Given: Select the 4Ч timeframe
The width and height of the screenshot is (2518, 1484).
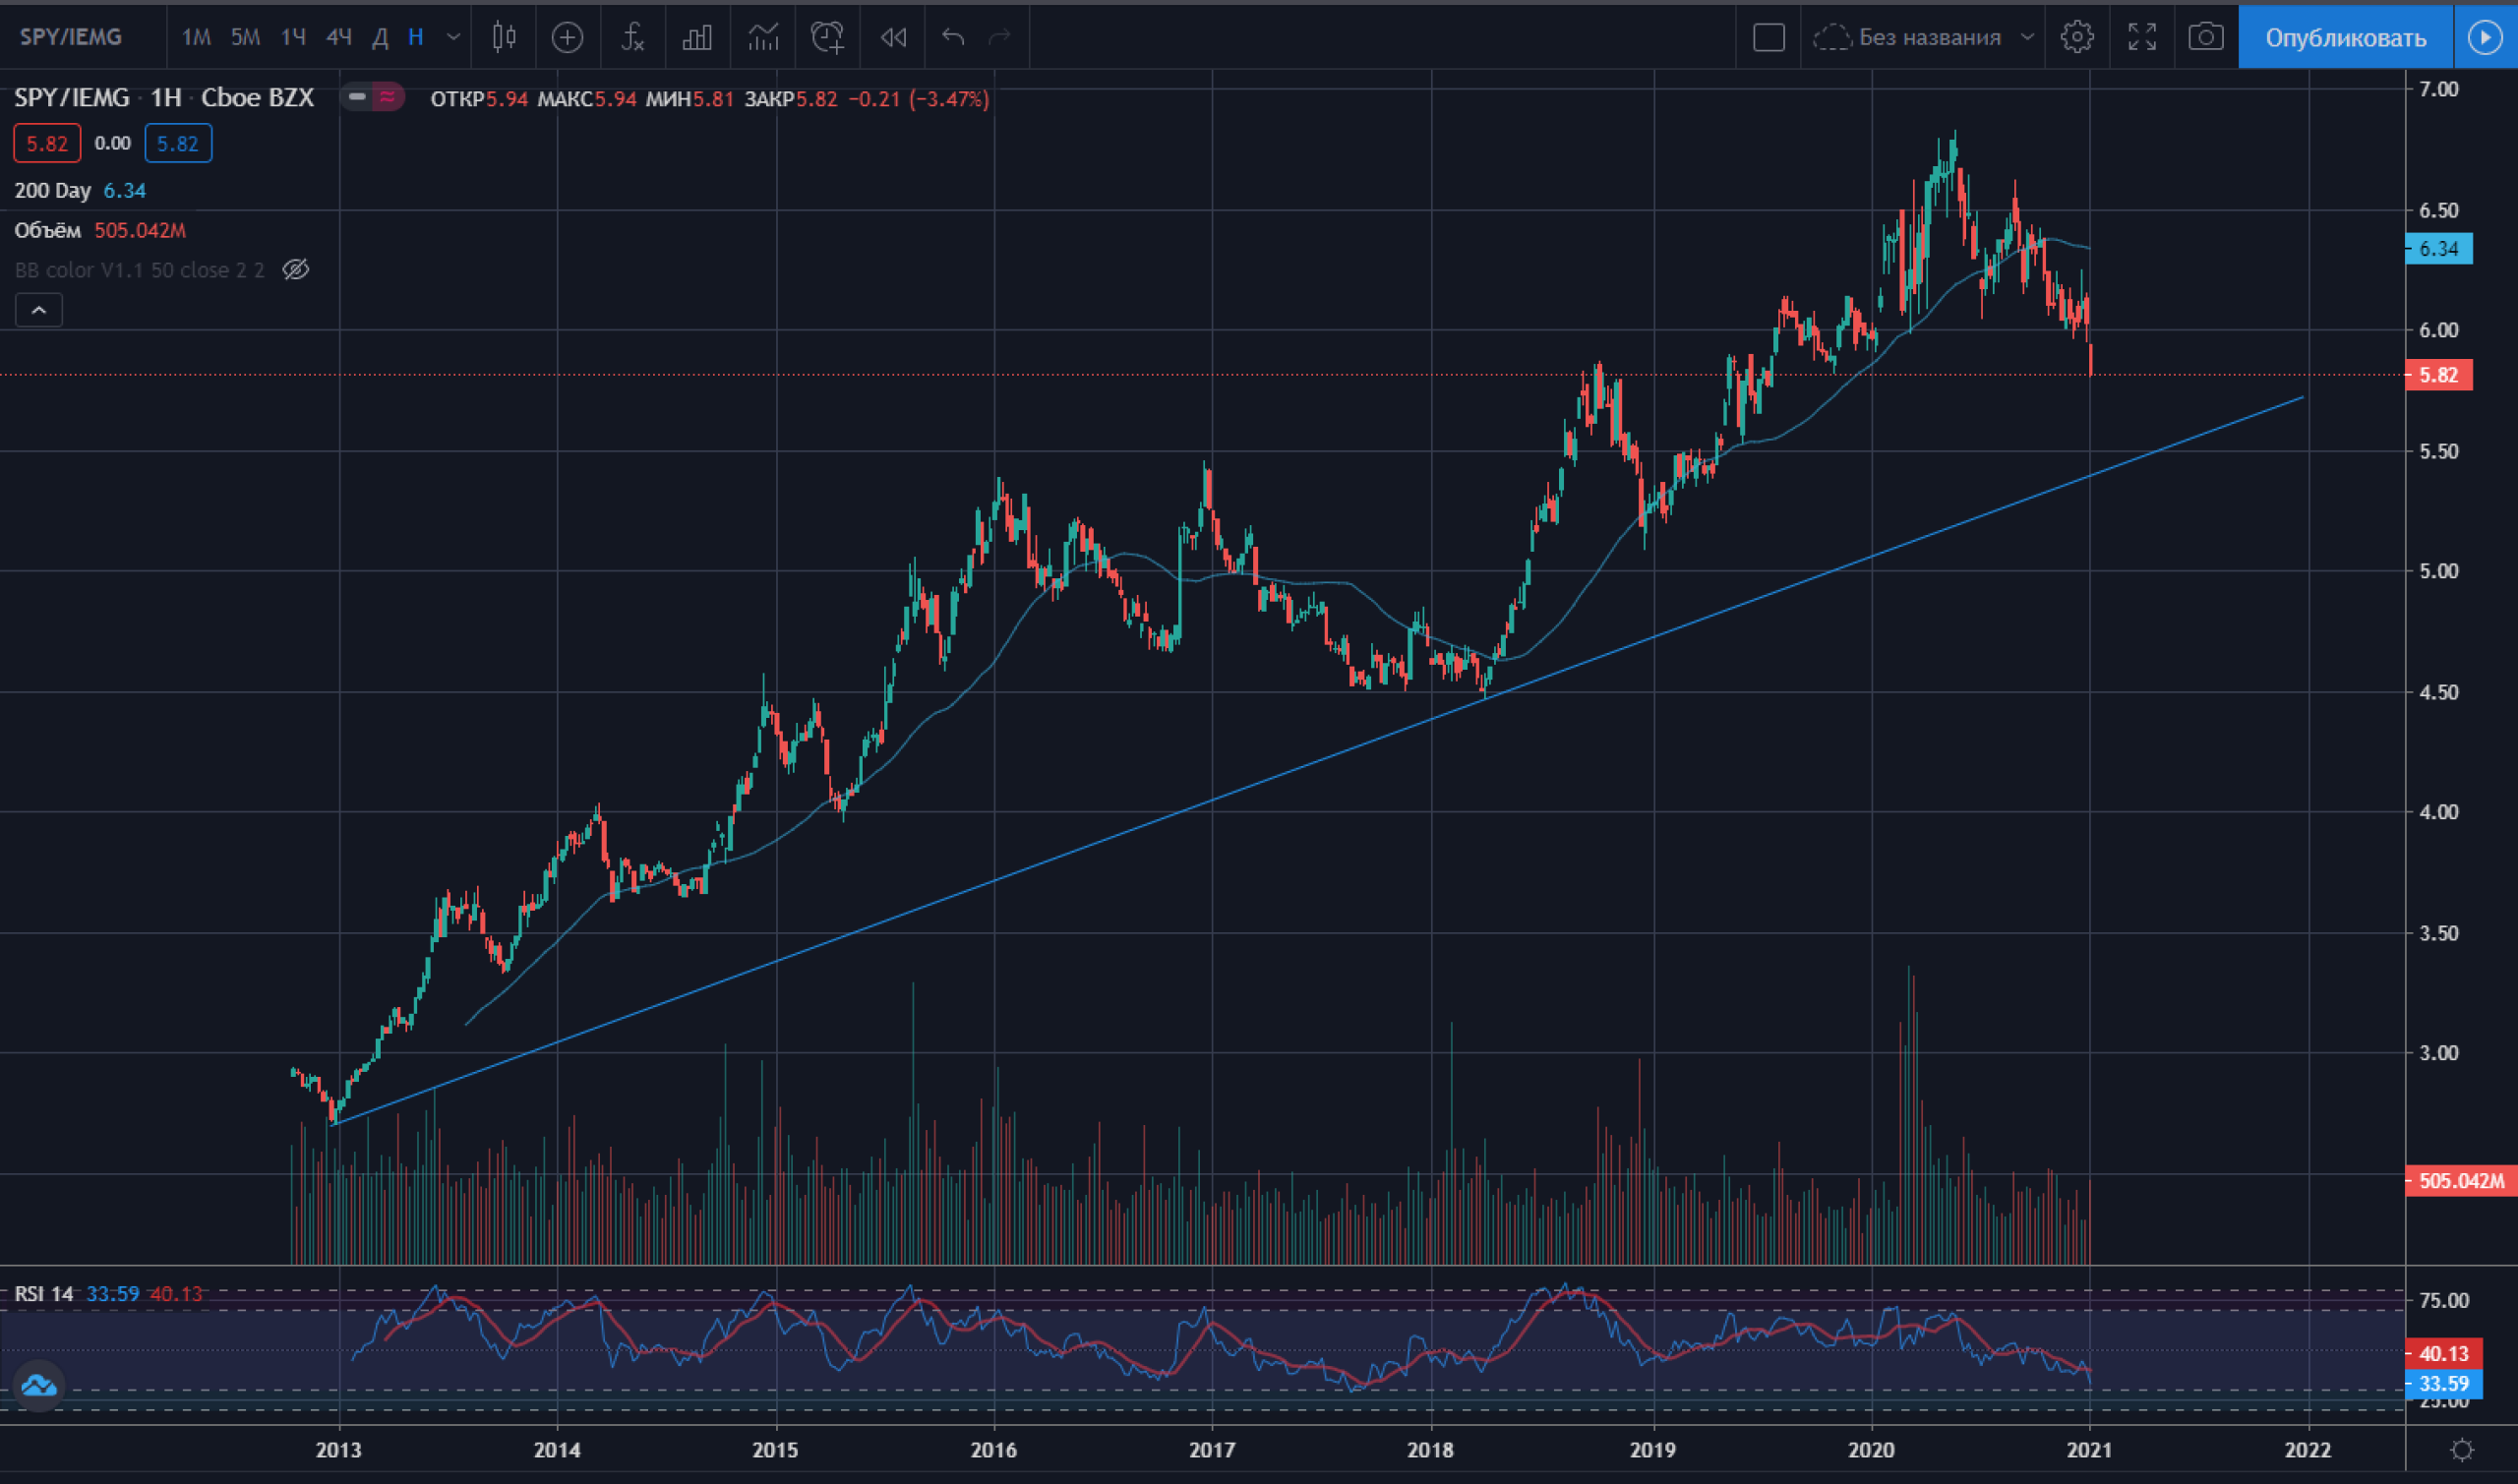Looking at the screenshot, I should pos(339,37).
